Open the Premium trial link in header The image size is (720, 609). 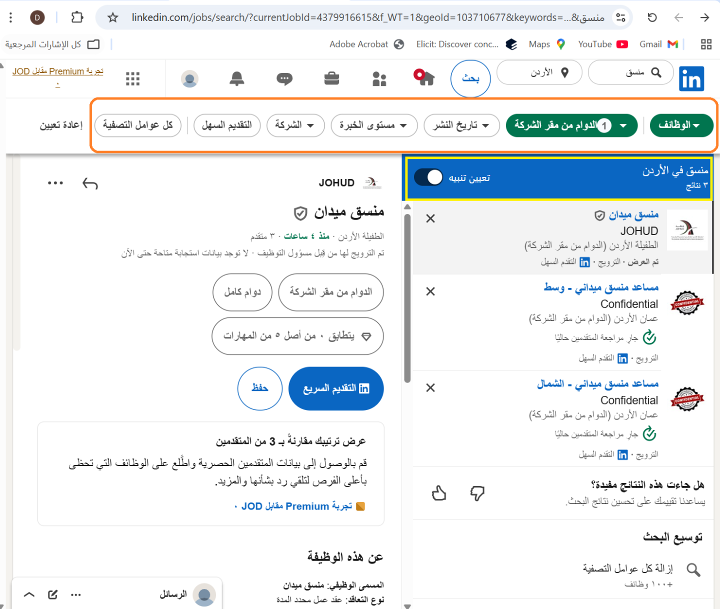pos(58,72)
